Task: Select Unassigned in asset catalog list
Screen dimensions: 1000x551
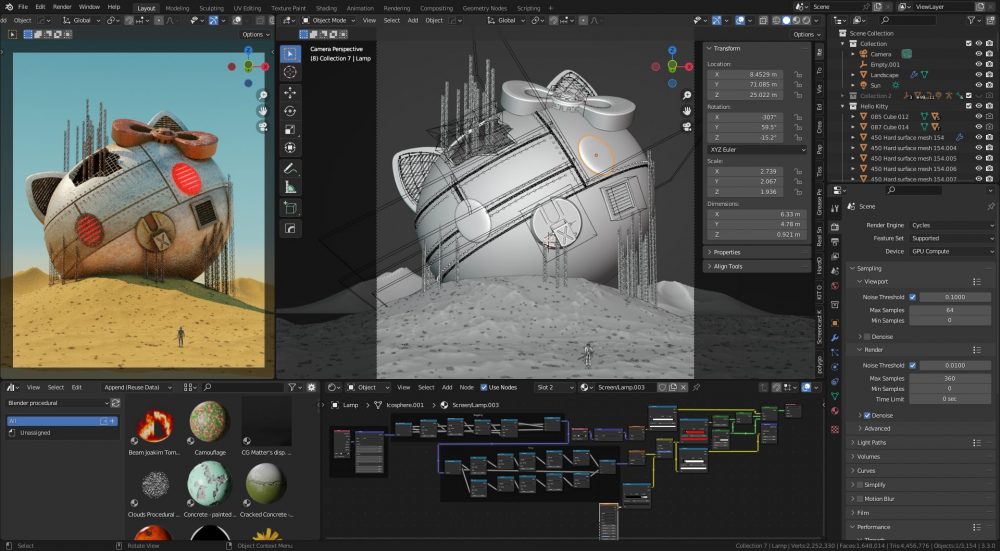Action: click(x=35, y=433)
